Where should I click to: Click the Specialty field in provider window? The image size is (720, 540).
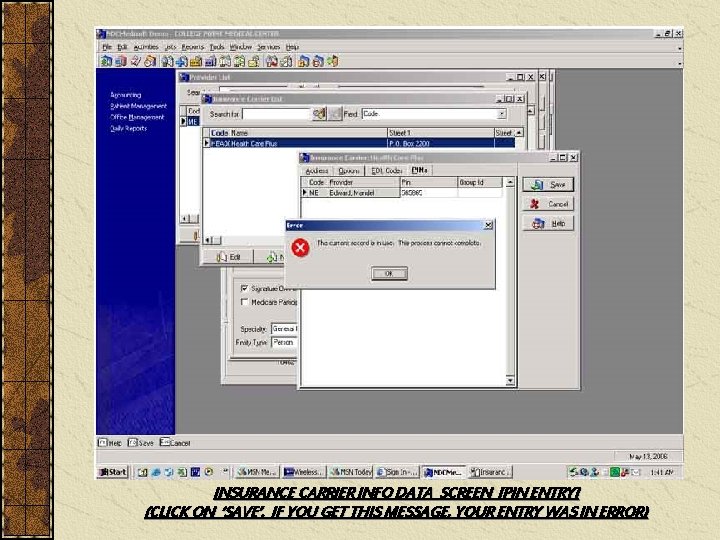(285, 329)
